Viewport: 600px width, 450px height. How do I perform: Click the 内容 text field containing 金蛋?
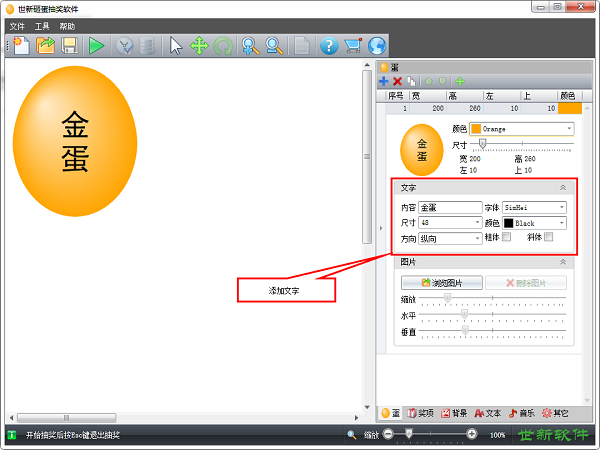[450, 207]
